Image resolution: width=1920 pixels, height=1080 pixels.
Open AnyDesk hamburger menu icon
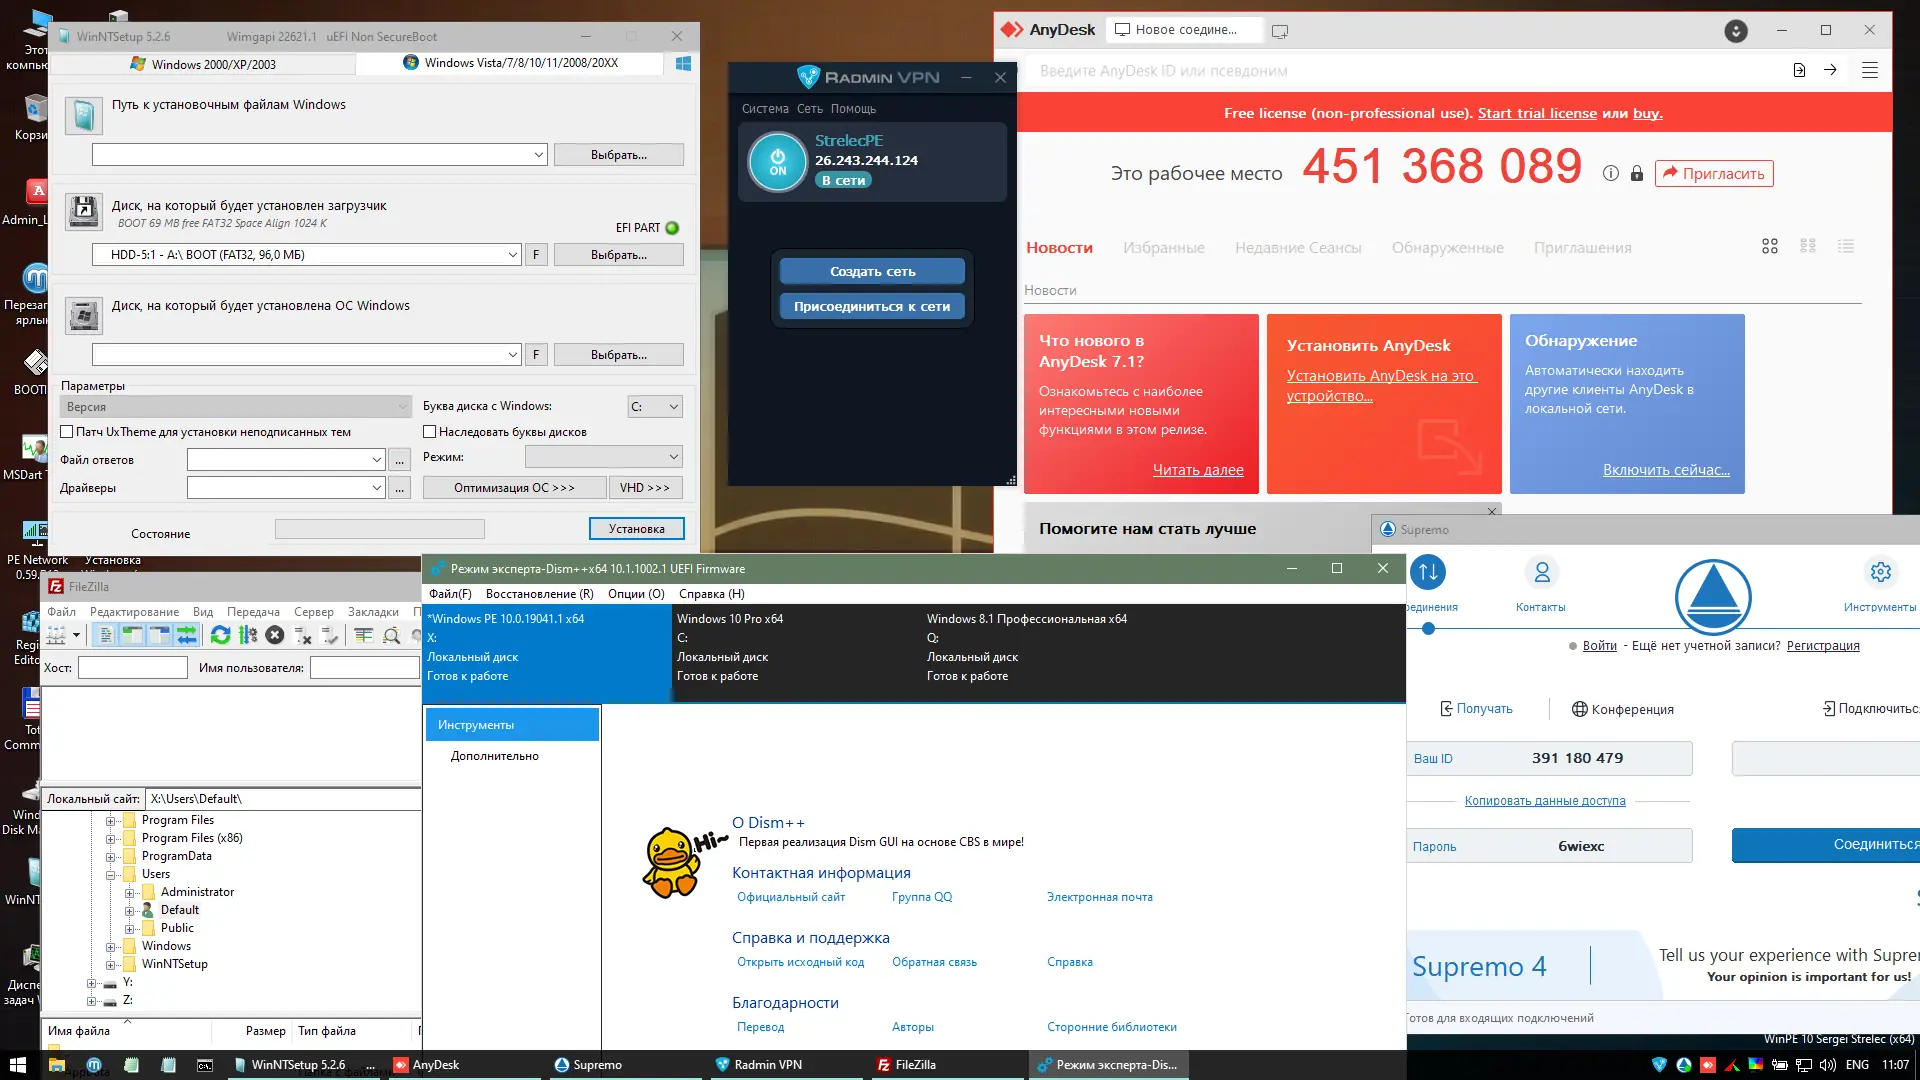click(1869, 70)
